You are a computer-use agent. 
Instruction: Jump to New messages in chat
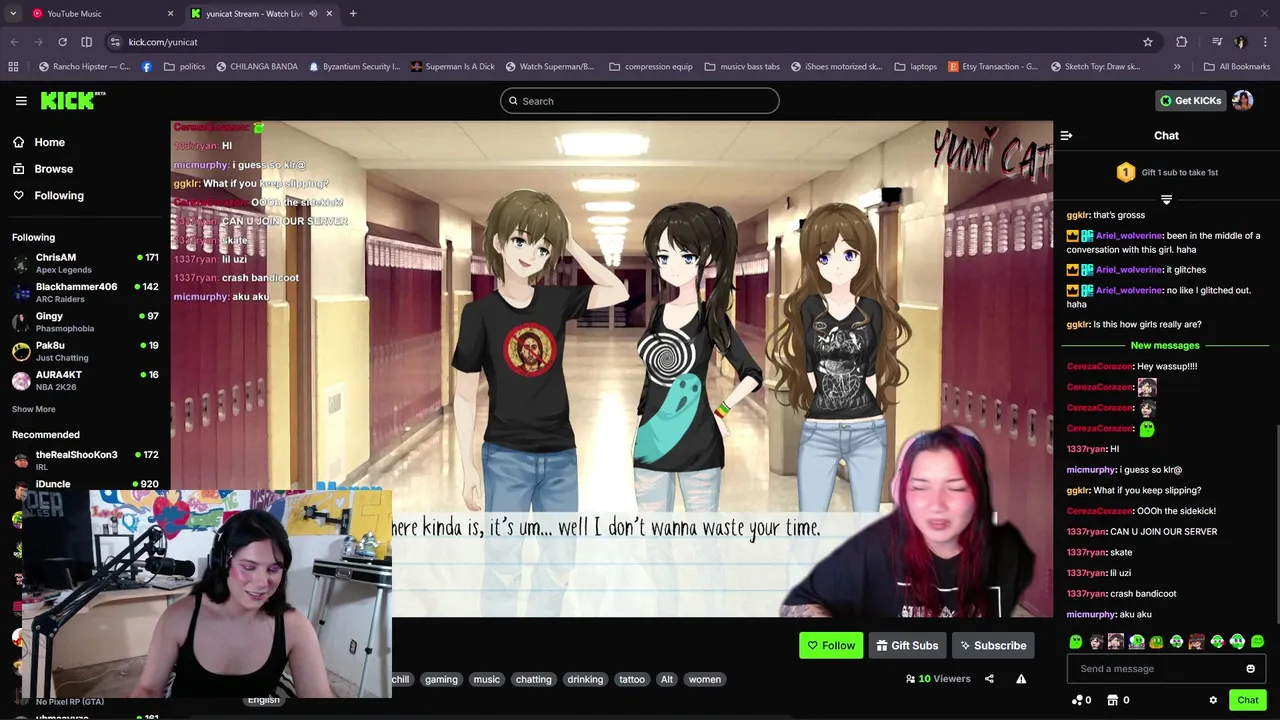pos(1165,345)
